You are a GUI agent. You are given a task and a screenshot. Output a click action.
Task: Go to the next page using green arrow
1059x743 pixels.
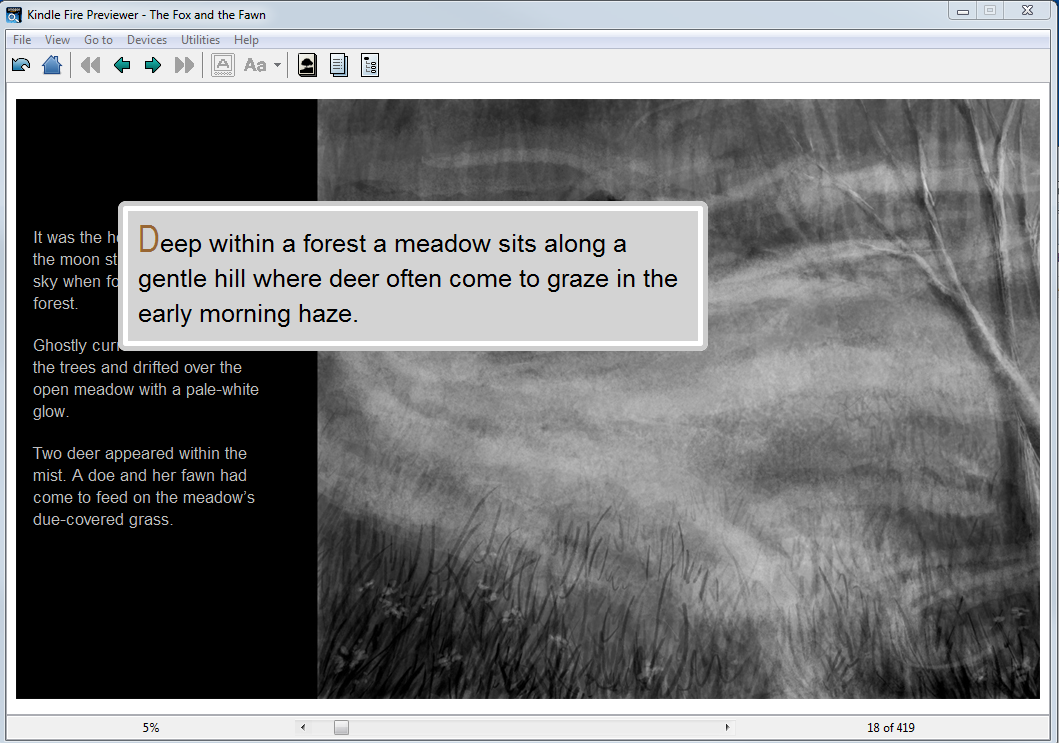pyautogui.click(x=152, y=64)
